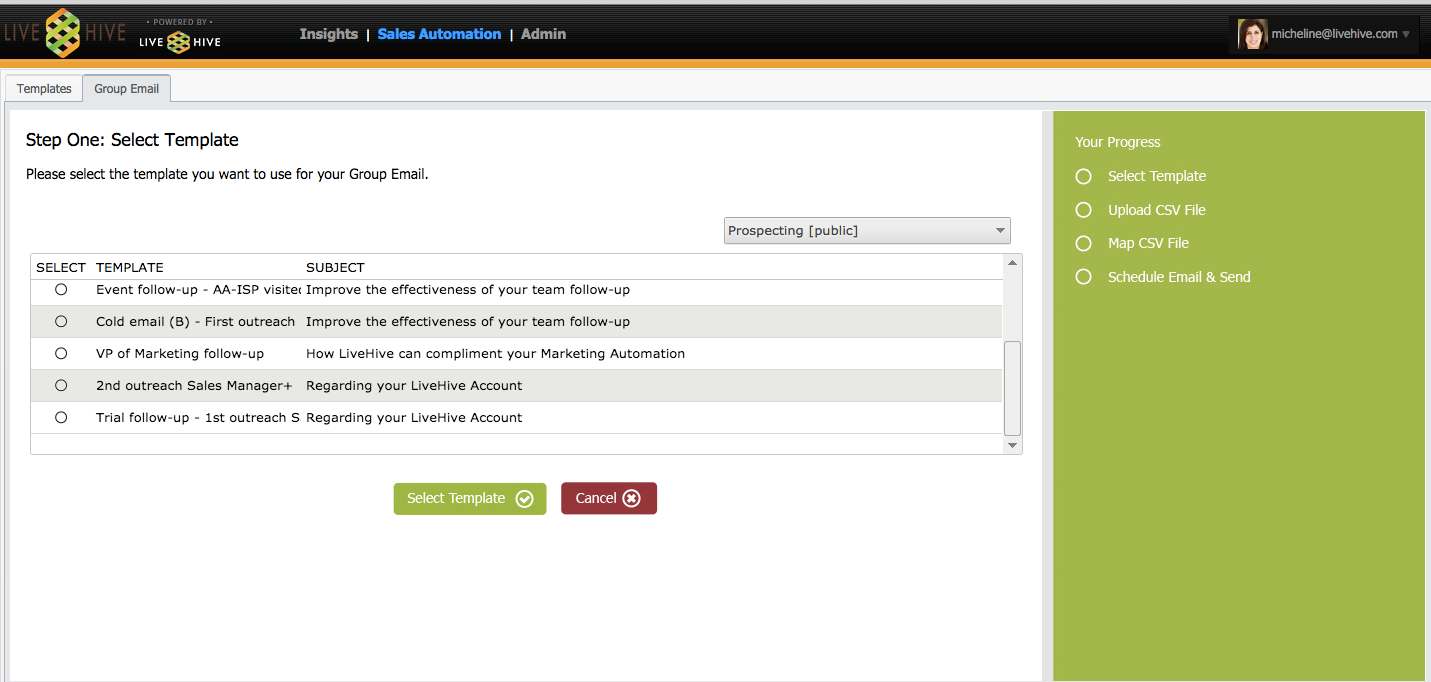Switch to the Templates tab
The image size is (1431, 682).
coord(44,89)
